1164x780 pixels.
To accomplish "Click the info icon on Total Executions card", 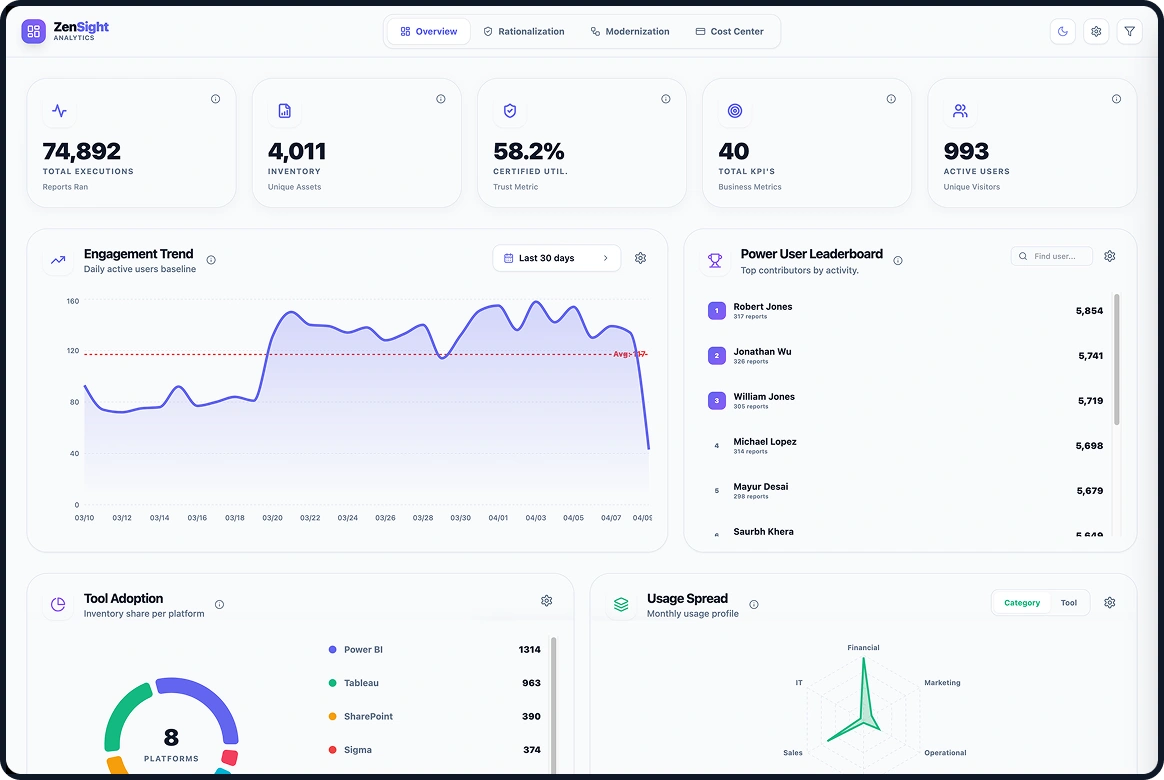I will click(x=216, y=99).
